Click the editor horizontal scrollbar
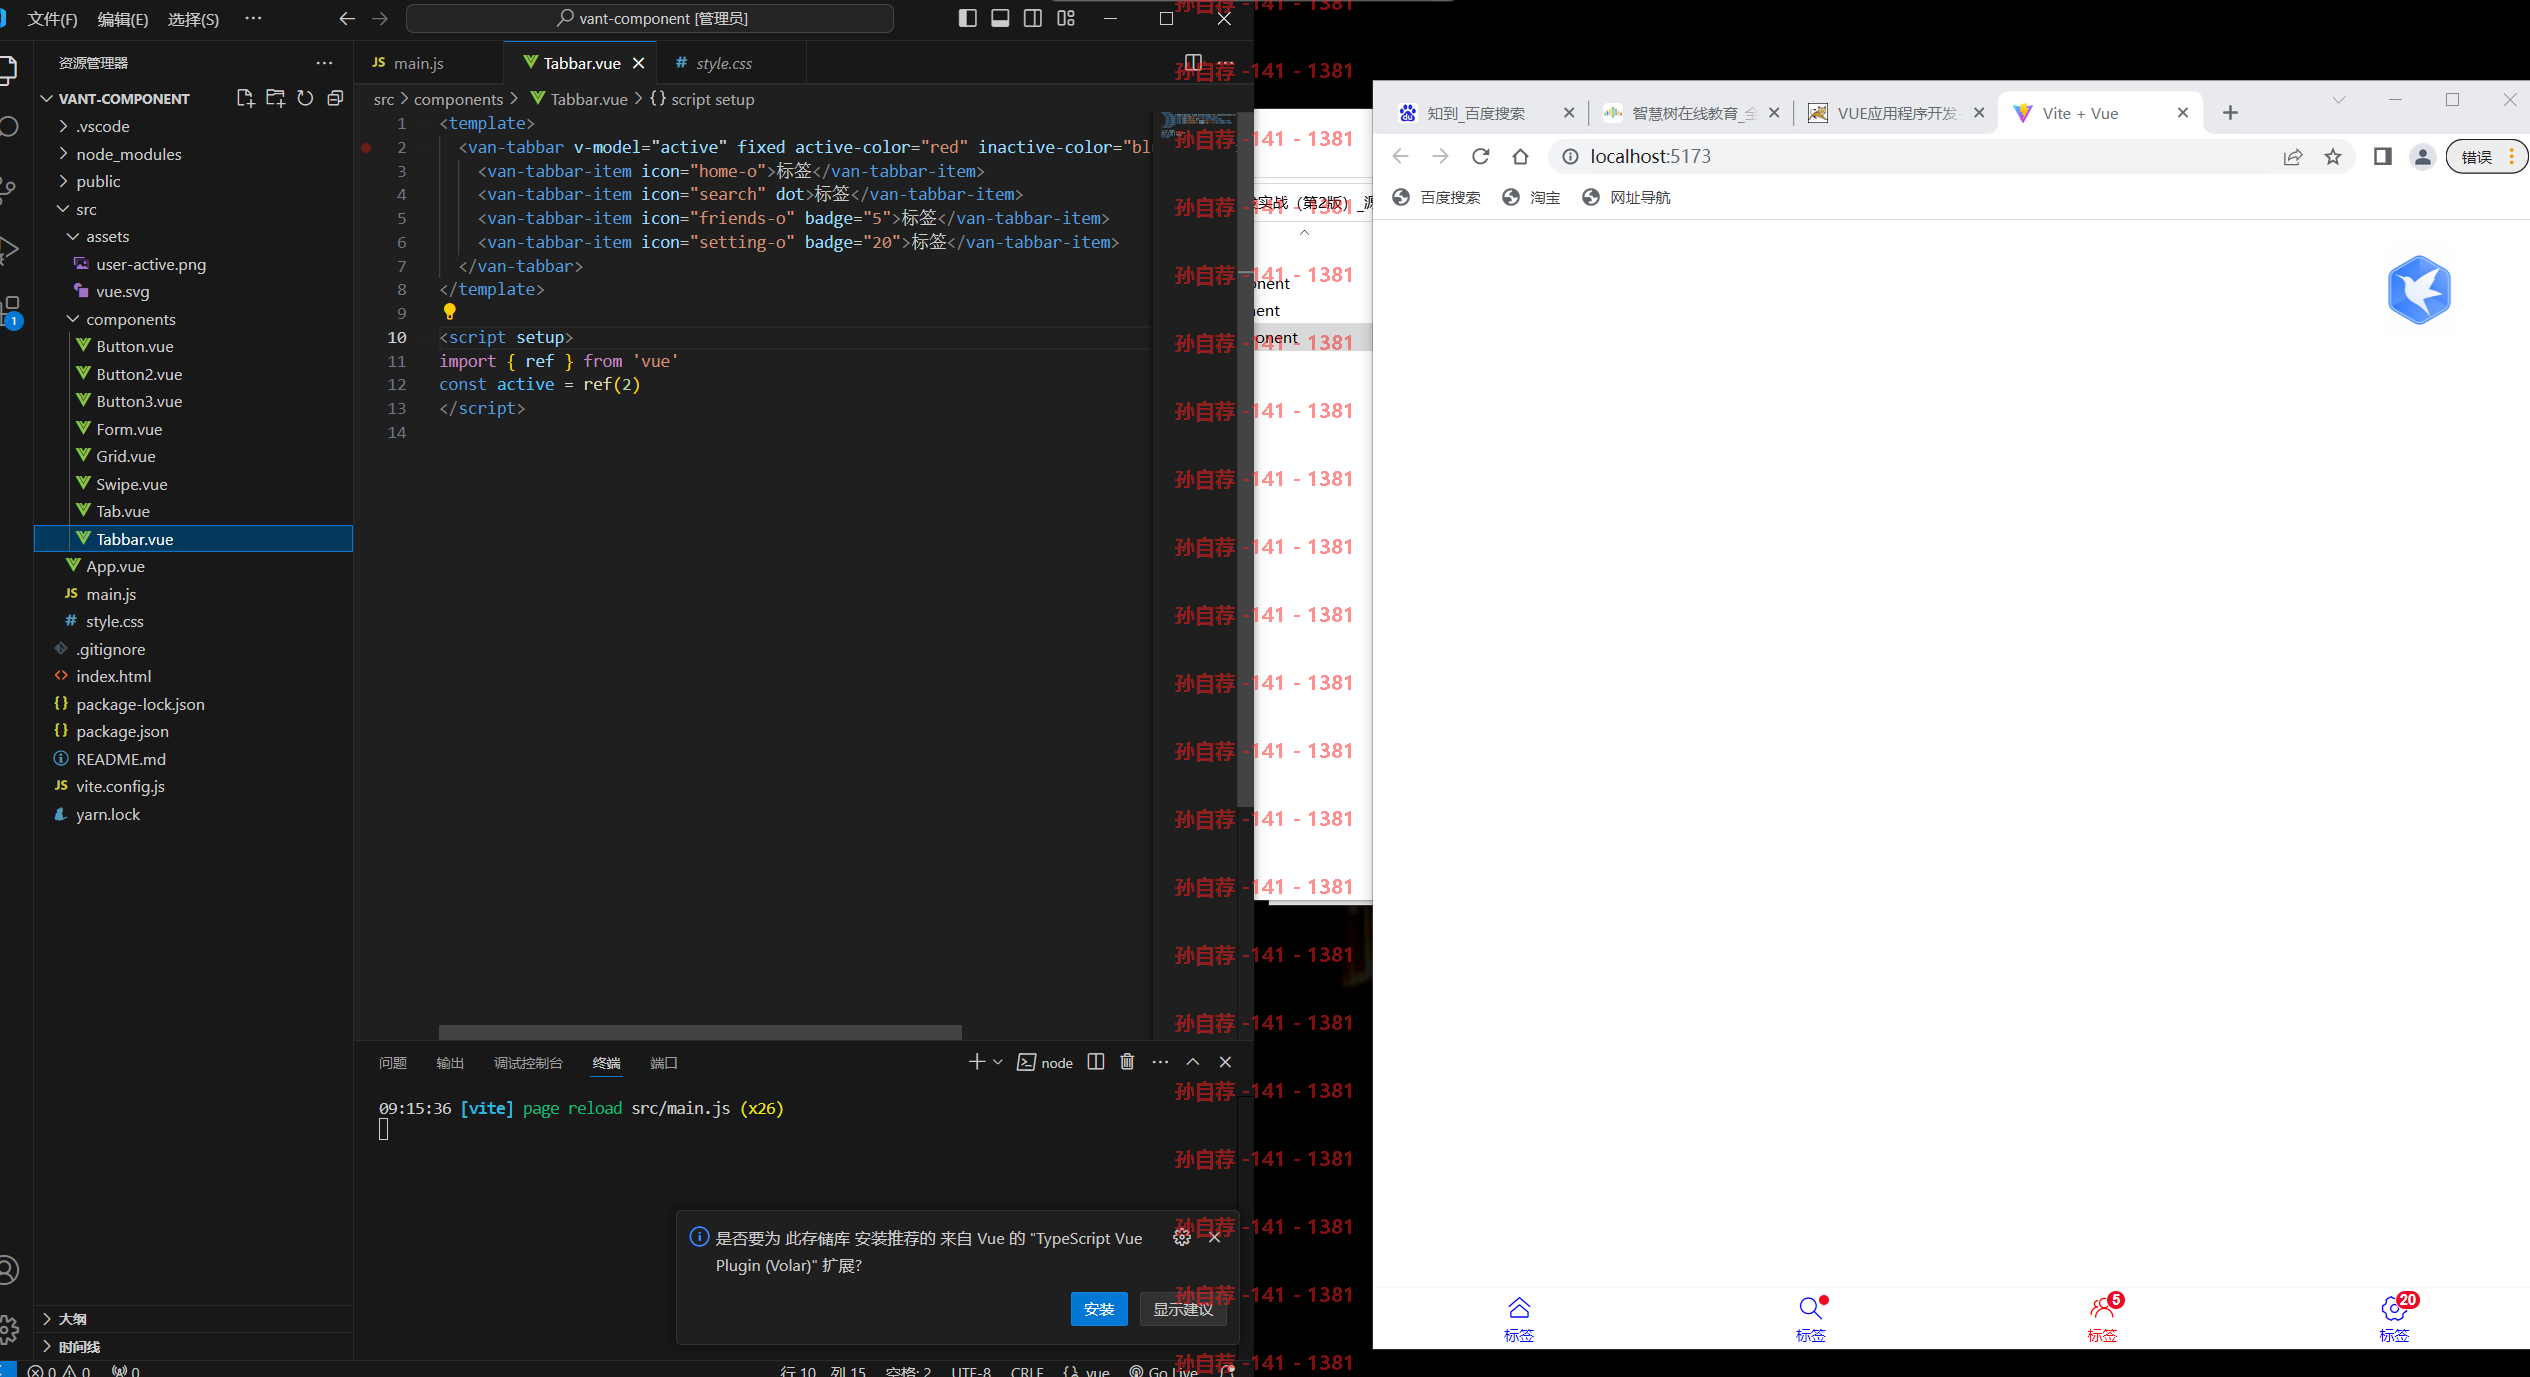 (x=700, y=1032)
